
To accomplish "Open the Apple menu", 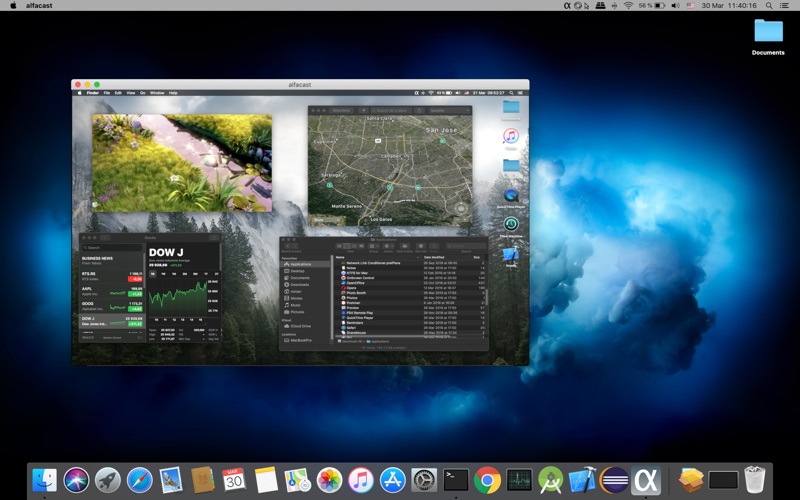I will (12, 6).
